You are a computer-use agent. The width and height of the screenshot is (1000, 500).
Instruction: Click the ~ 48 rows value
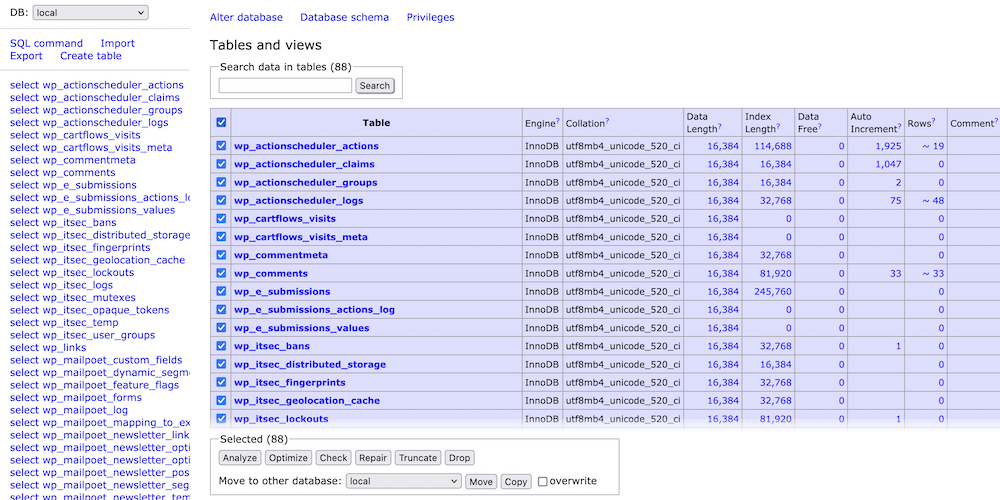(933, 200)
